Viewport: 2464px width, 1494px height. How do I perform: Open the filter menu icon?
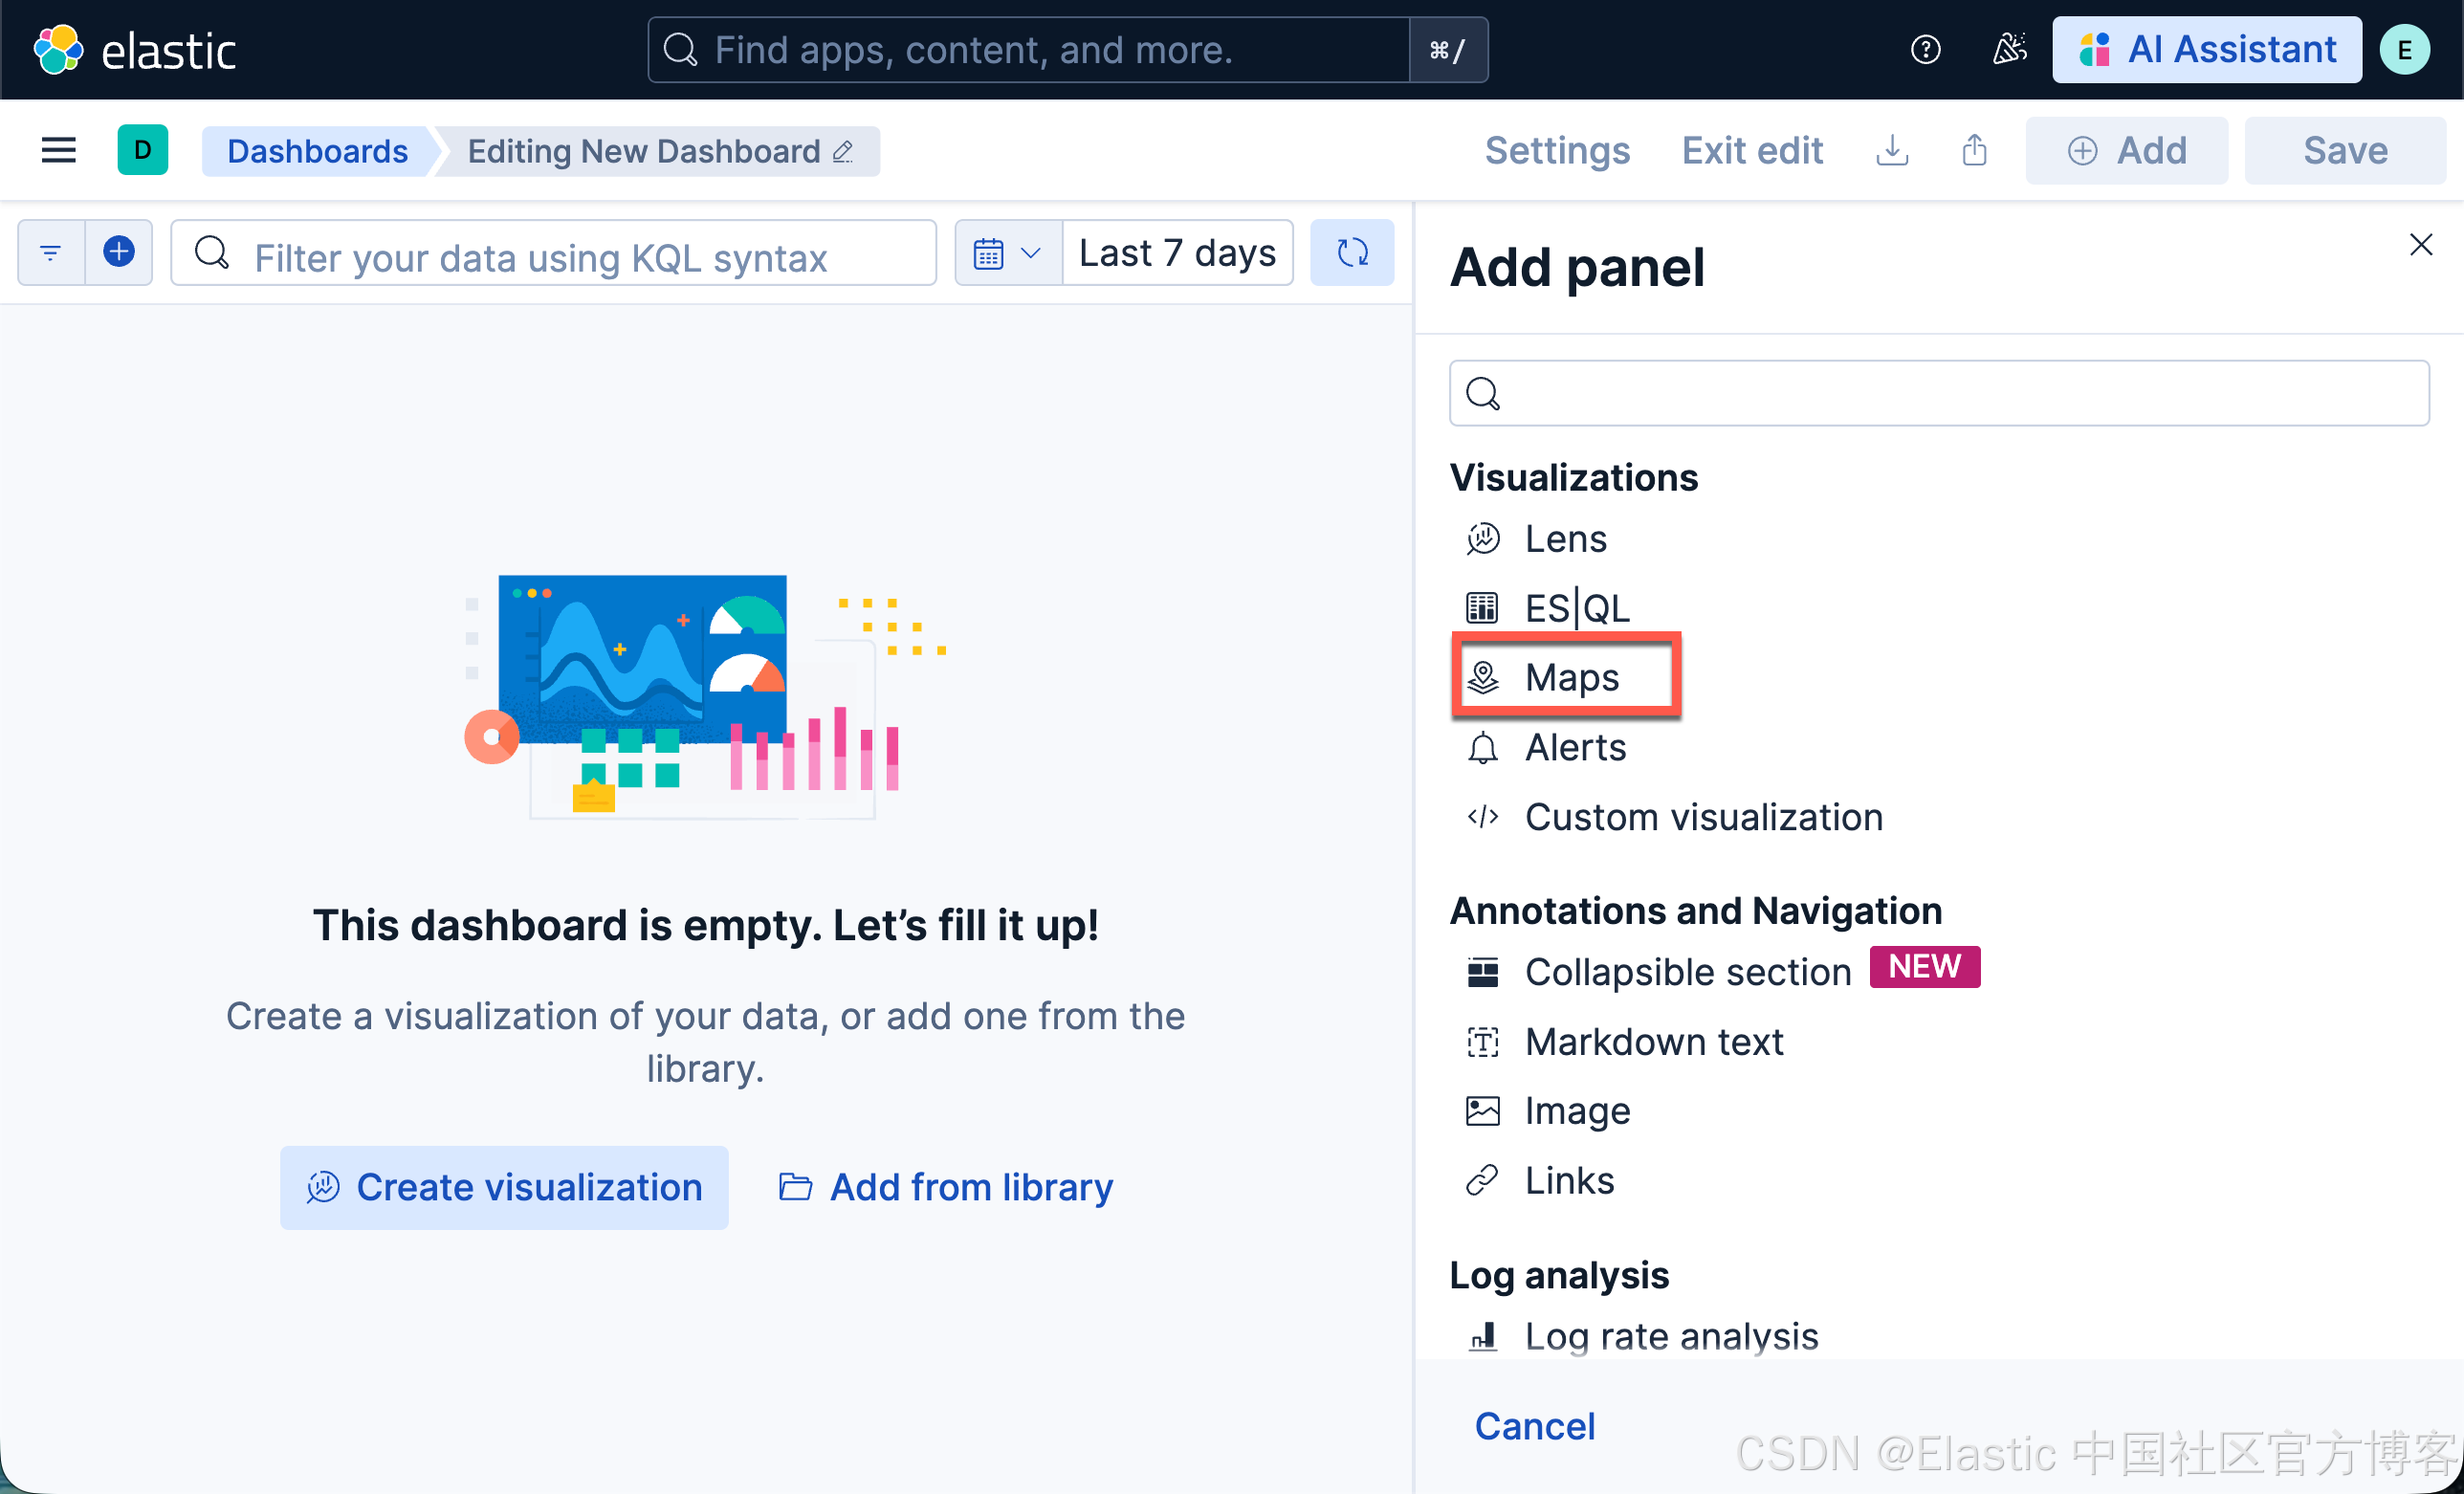tap(51, 252)
